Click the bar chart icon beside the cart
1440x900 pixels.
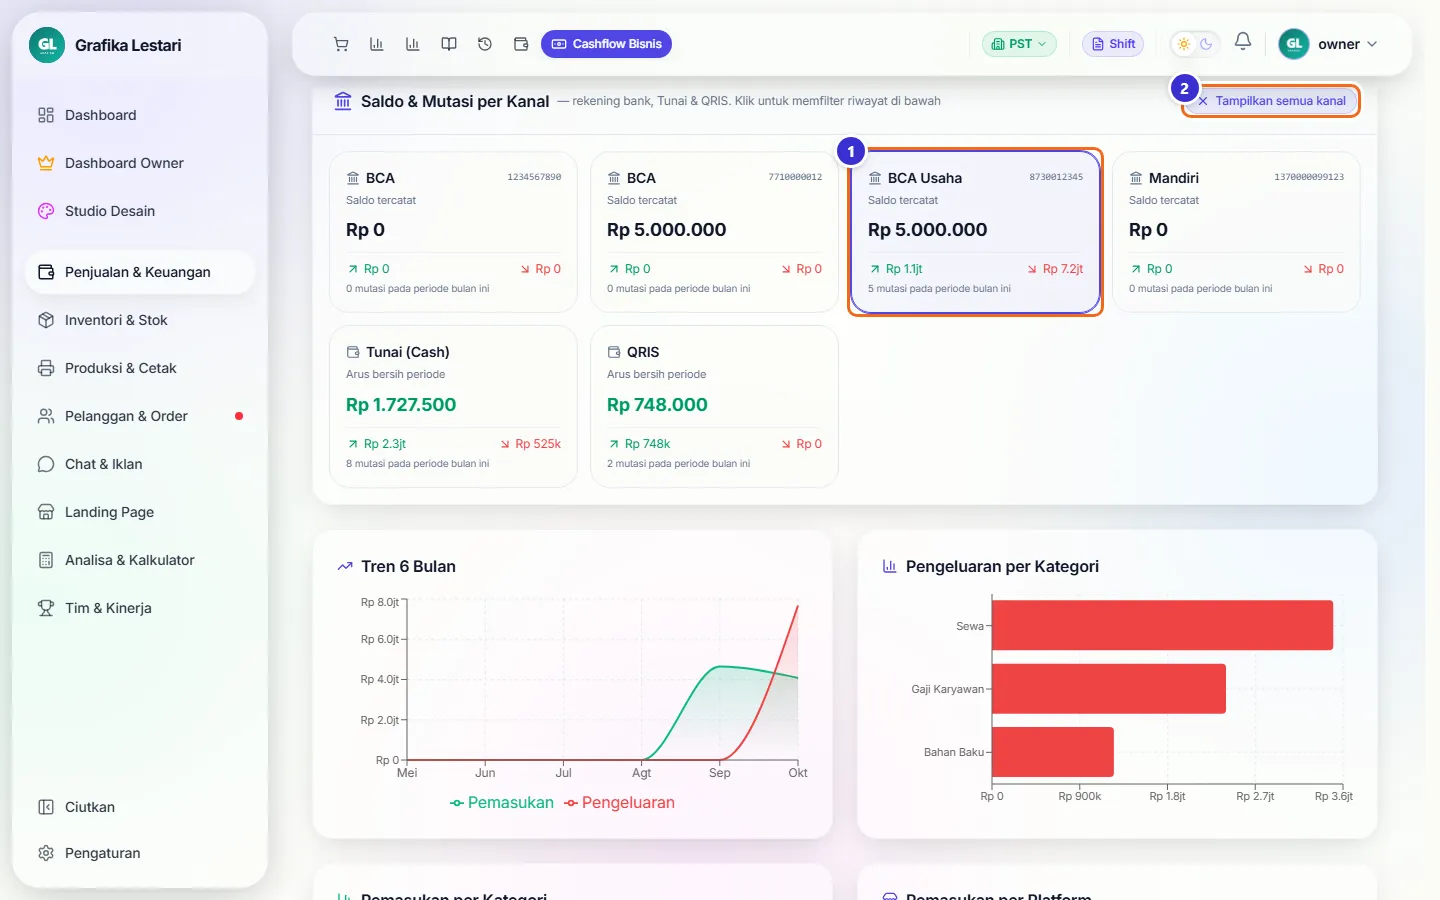[377, 44]
